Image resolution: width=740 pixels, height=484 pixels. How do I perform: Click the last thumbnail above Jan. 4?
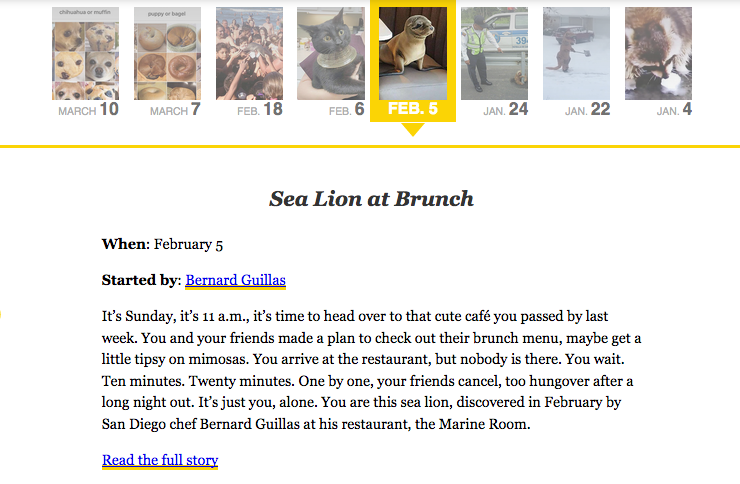coord(658,53)
